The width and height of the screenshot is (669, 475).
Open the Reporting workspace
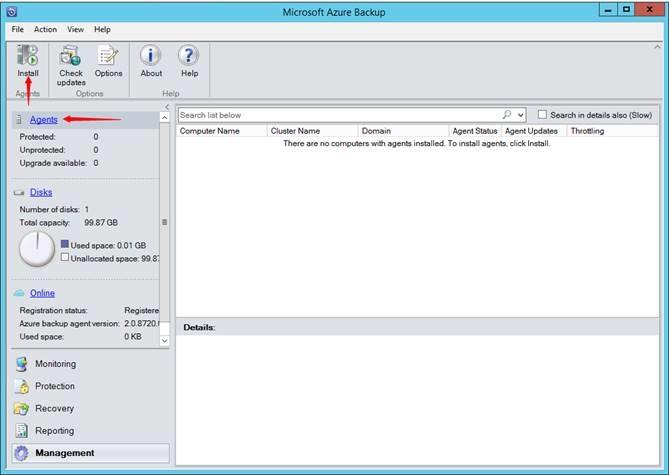coord(54,430)
